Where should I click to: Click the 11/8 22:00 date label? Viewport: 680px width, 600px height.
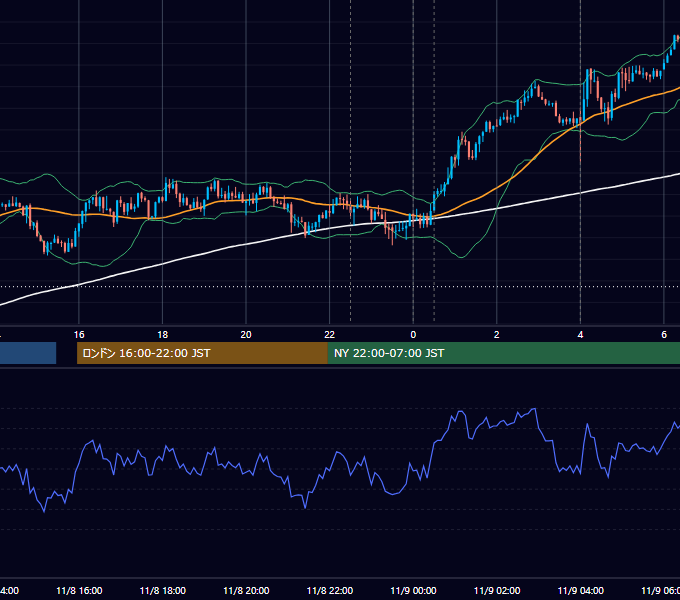[330, 591]
